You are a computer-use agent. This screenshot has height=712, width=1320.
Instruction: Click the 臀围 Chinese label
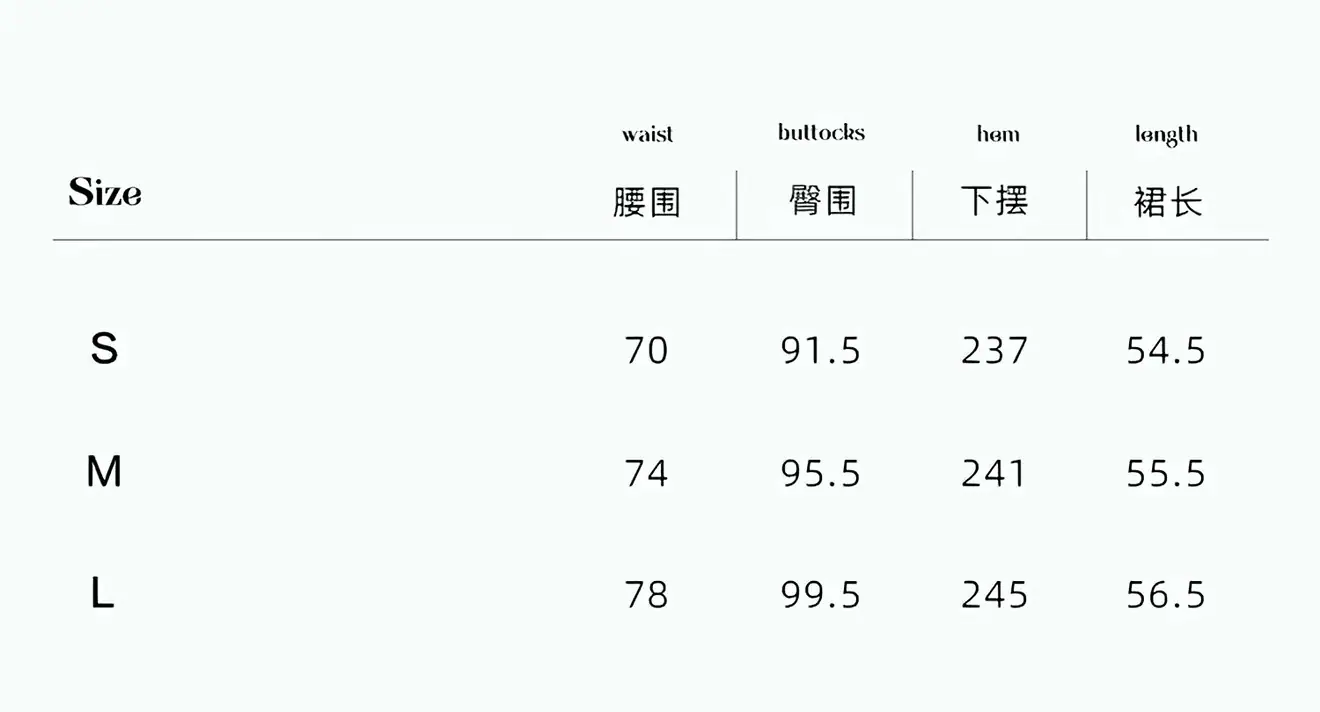[x=823, y=202]
